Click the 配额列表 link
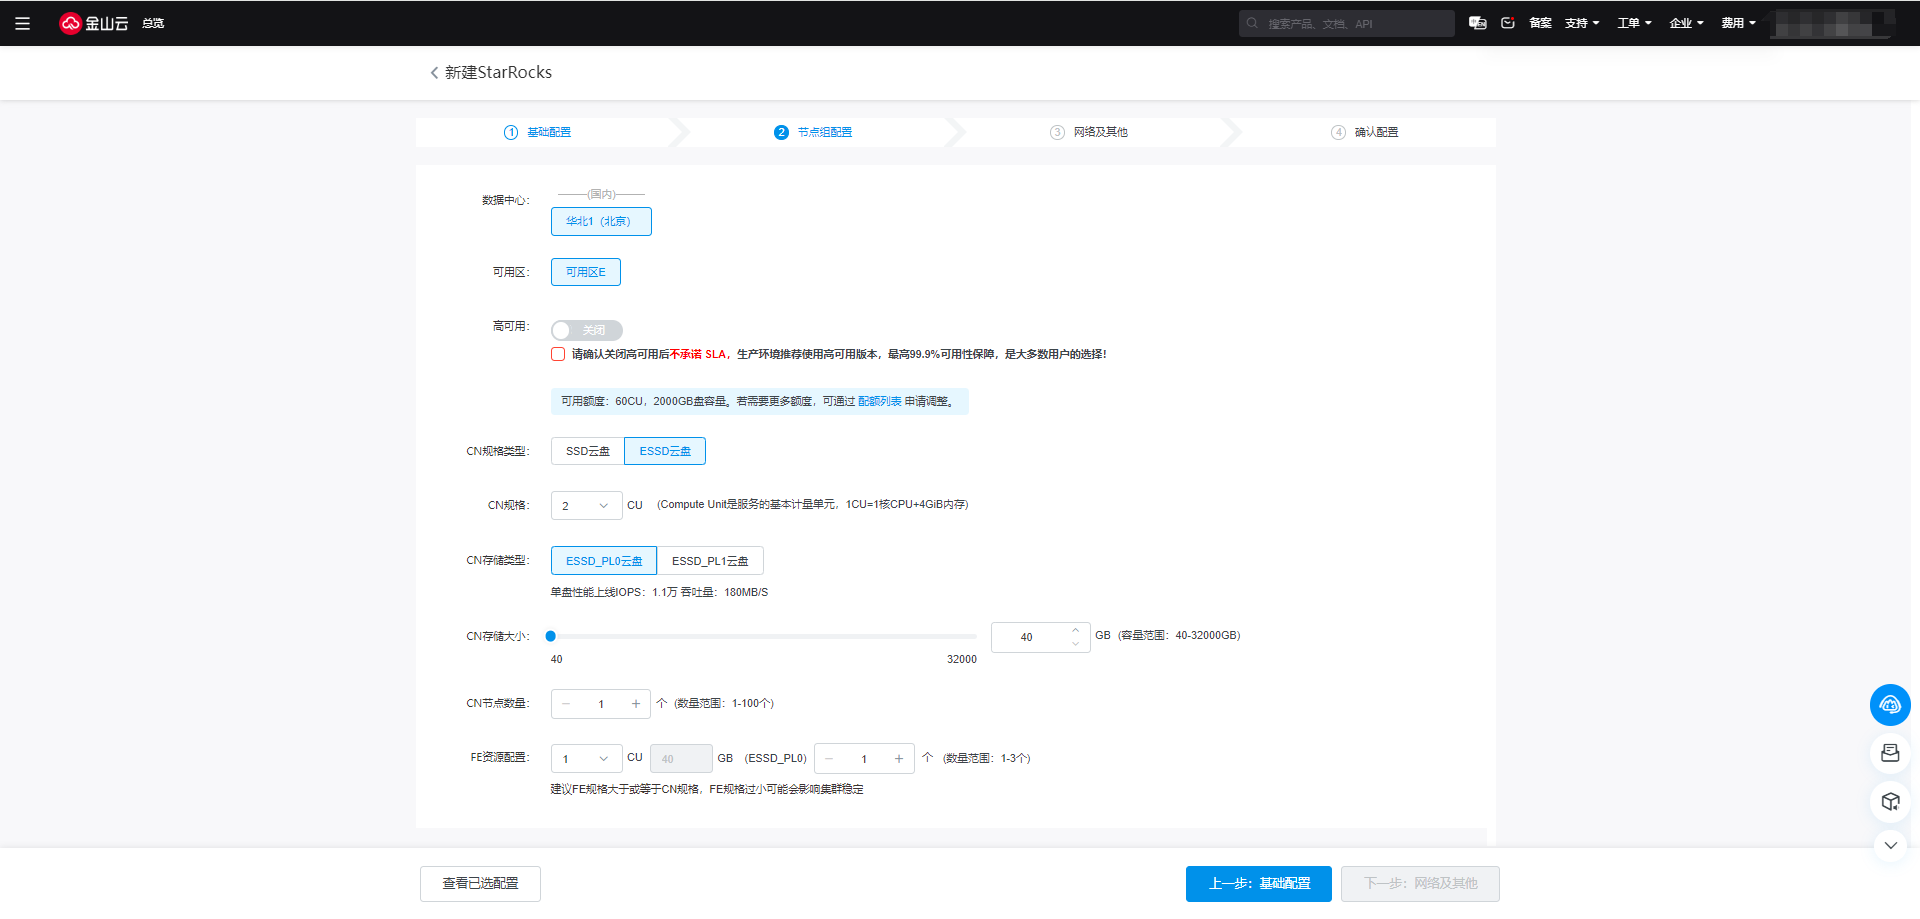 (x=879, y=401)
